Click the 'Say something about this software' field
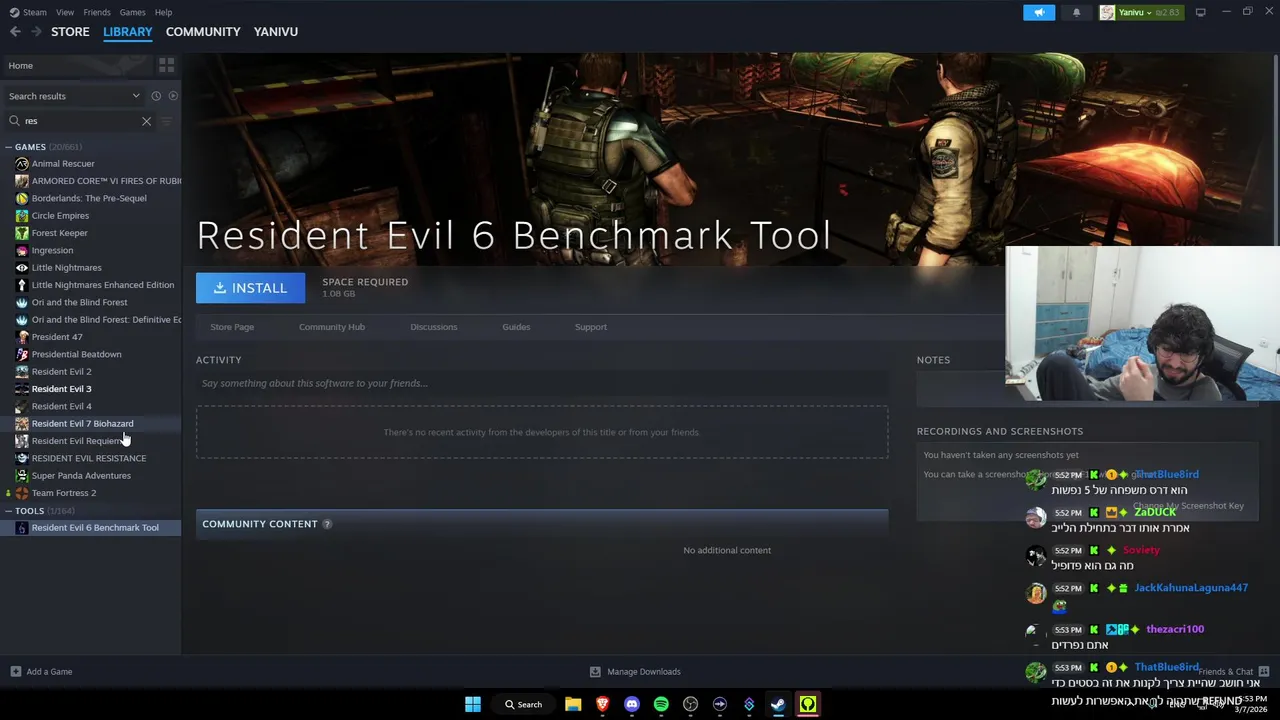The height and width of the screenshot is (720, 1280). [542, 383]
